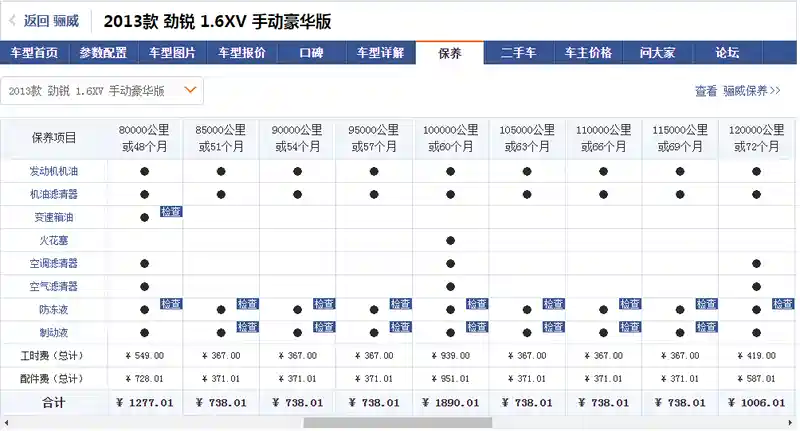The width and height of the screenshot is (800, 431).
Task: Click the 80000公里 或48个月 column header
Action: click(144, 138)
